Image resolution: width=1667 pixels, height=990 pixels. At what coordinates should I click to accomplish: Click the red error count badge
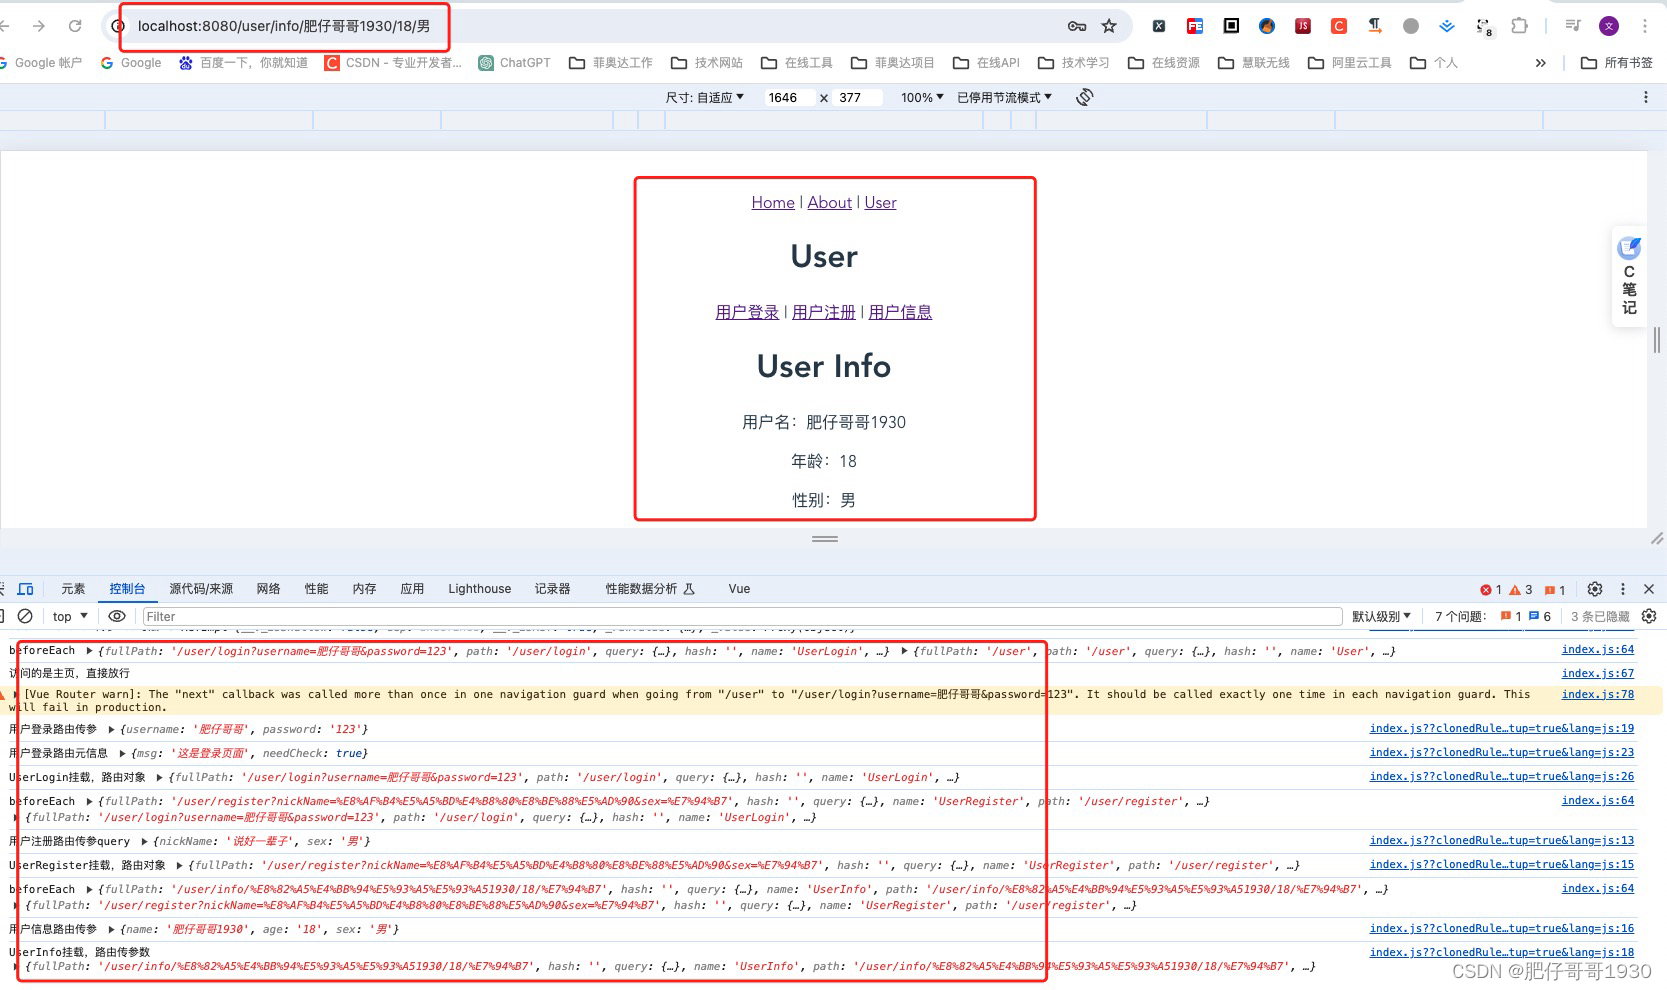pos(1491,590)
